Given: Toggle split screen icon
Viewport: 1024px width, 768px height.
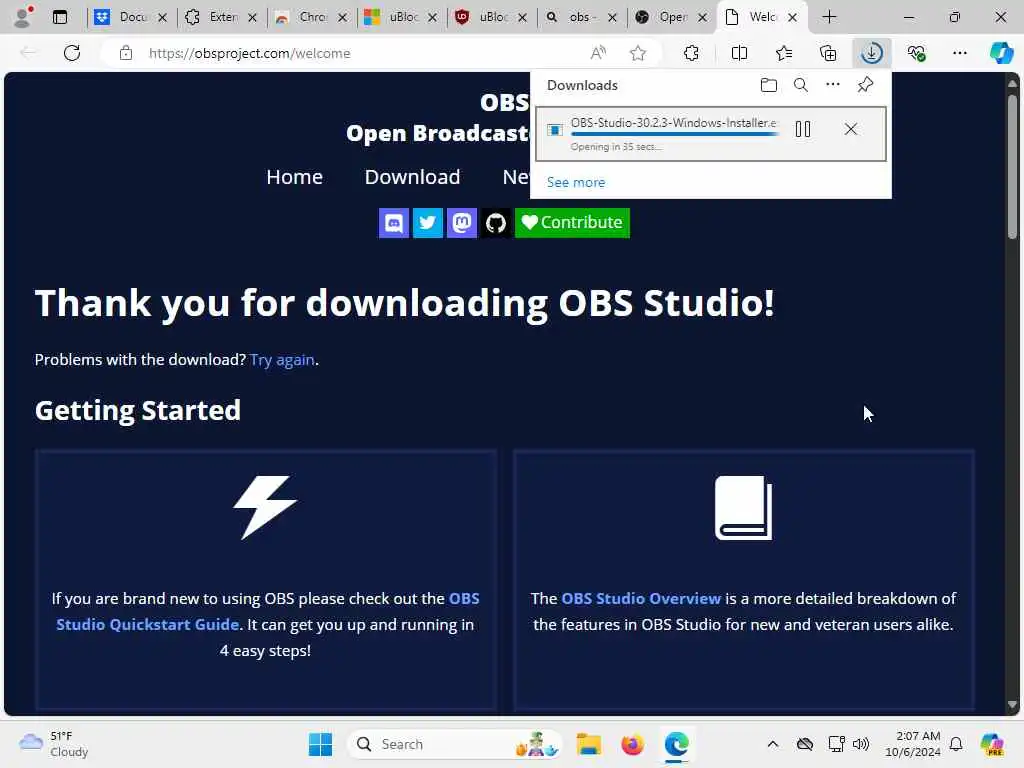Looking at the screenshot, I should tap(739, 53).
